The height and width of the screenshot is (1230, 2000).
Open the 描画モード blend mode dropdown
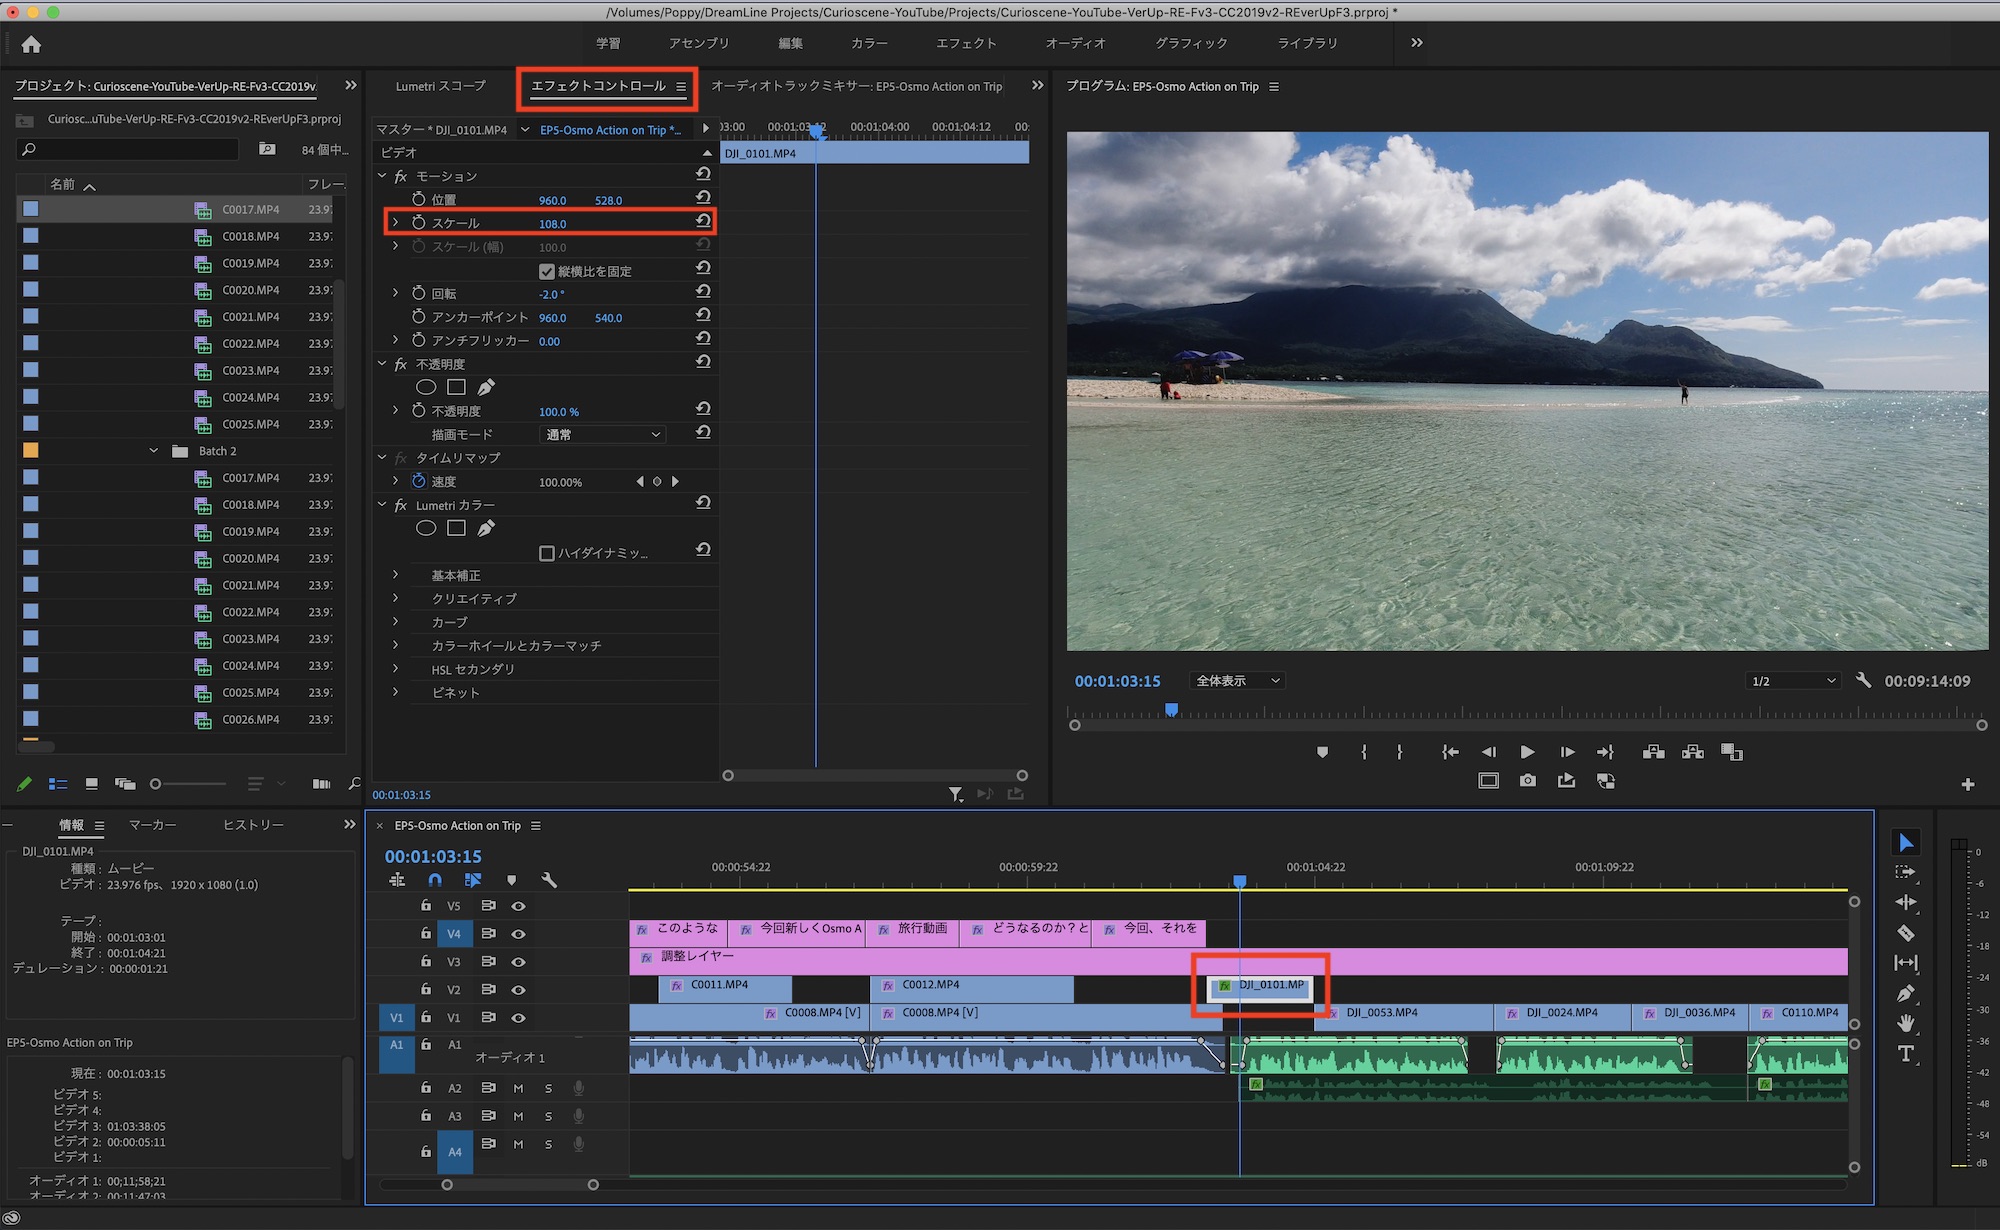click(x=601, y=435)
